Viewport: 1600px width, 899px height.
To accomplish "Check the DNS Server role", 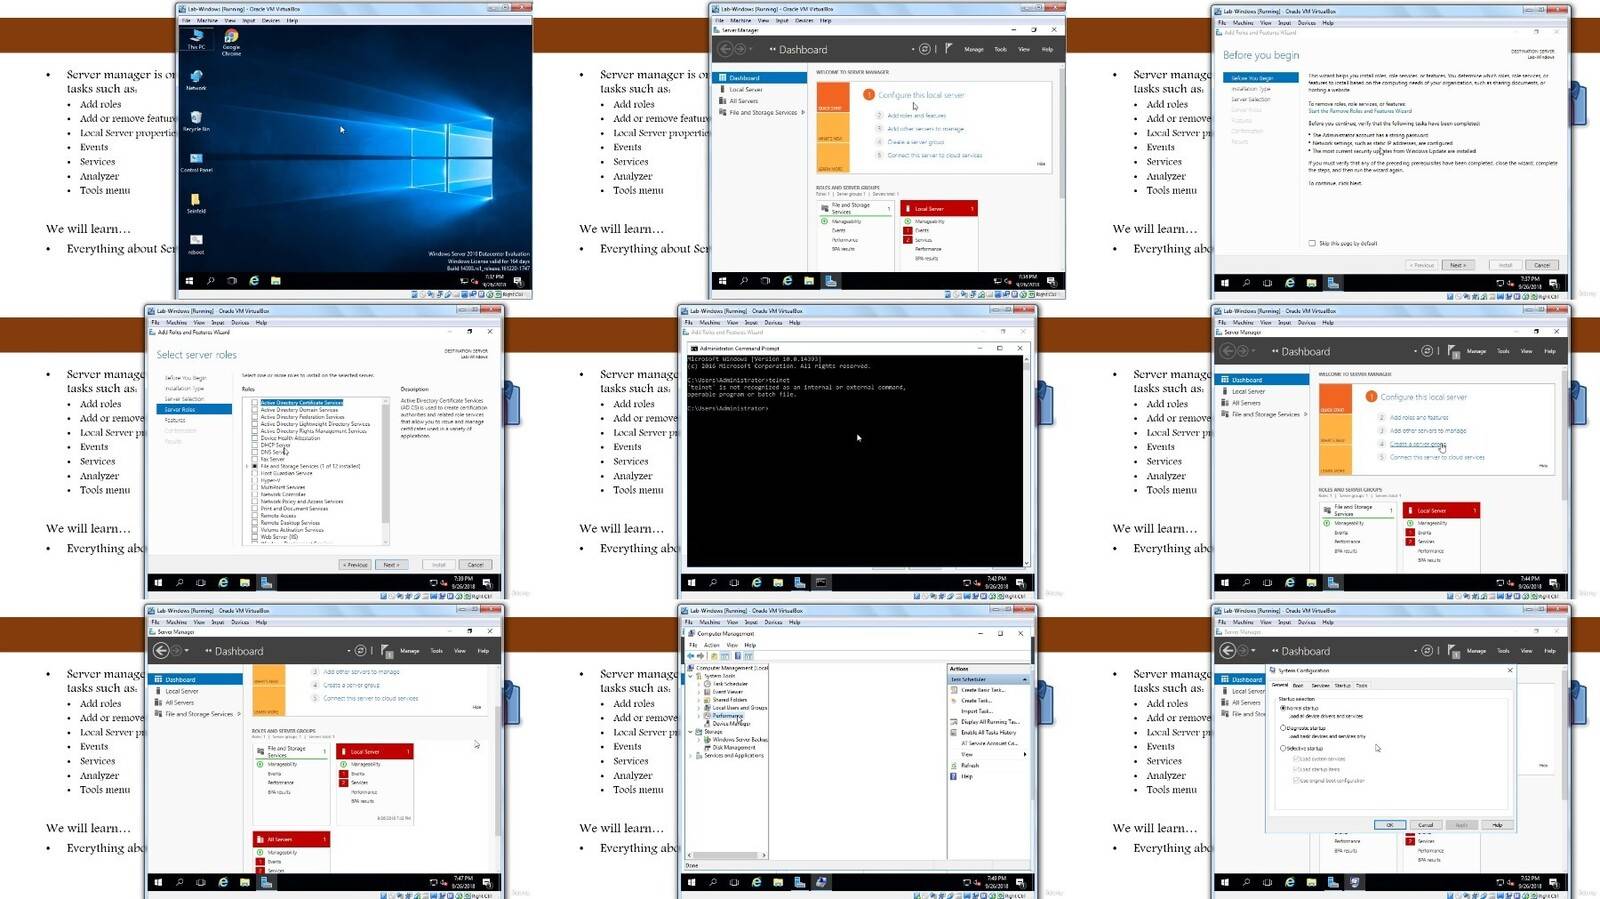I will click(255, 452).
